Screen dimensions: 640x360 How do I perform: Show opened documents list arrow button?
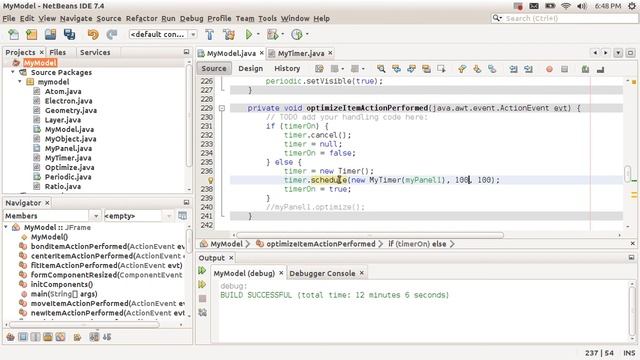[618, 53]
